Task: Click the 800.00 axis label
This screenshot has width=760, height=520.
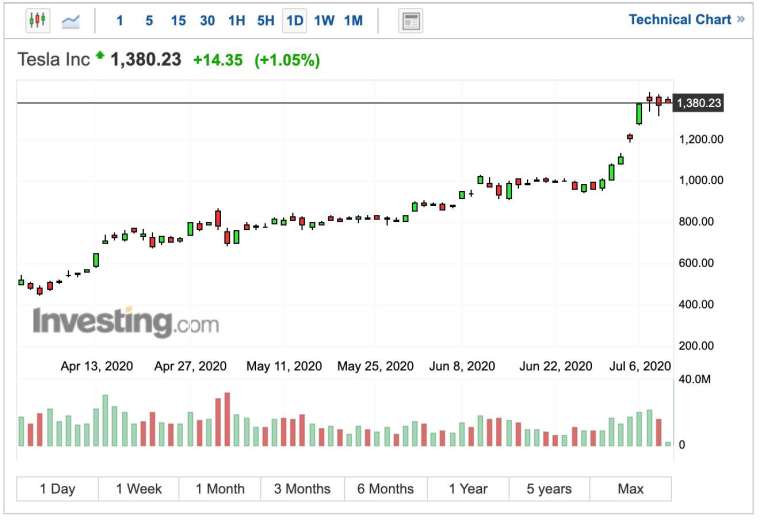Action: 696,221
